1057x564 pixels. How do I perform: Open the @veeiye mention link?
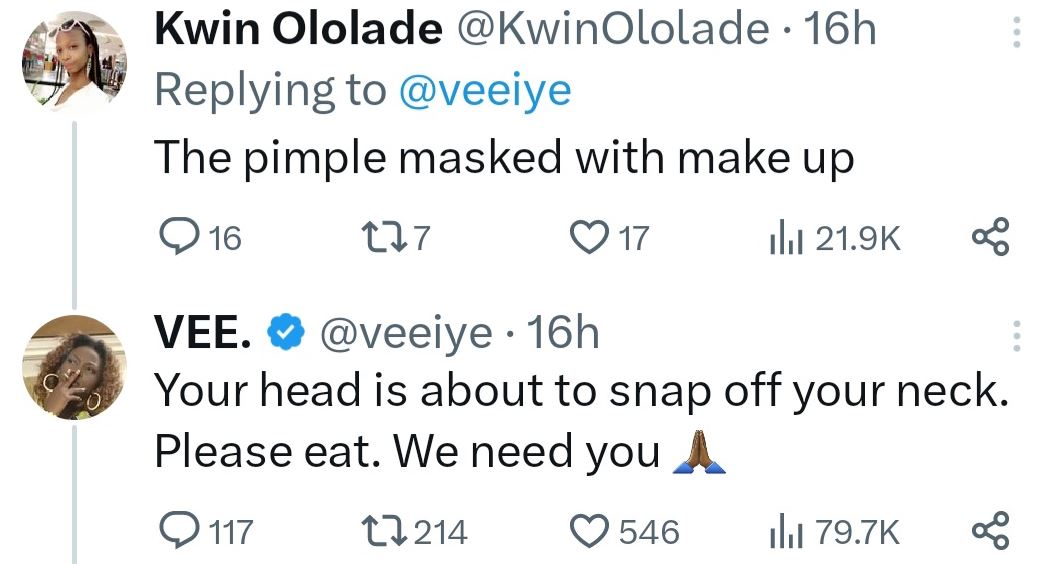(x=485, y=91)
